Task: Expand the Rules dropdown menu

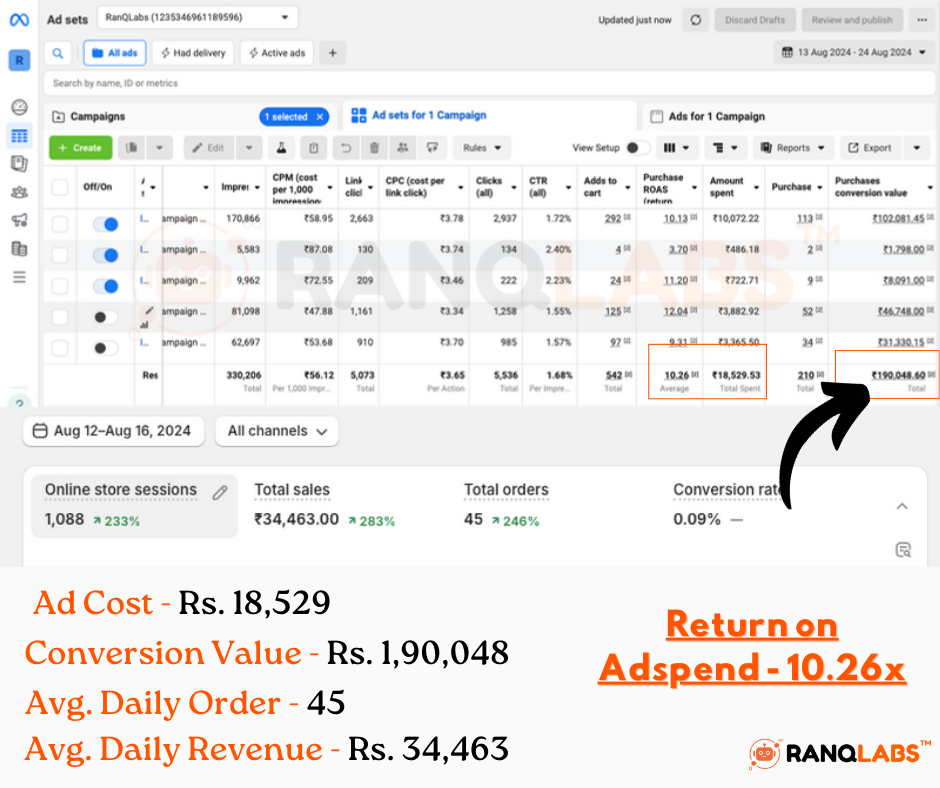Action: click(481, 148)
